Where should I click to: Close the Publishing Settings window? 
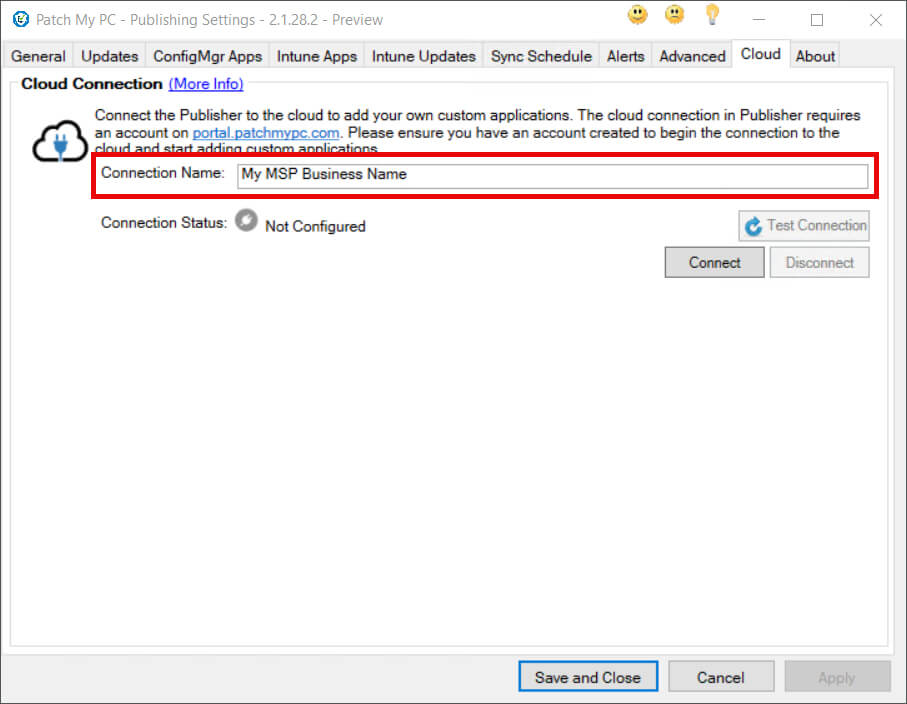[x=876, y=20]
